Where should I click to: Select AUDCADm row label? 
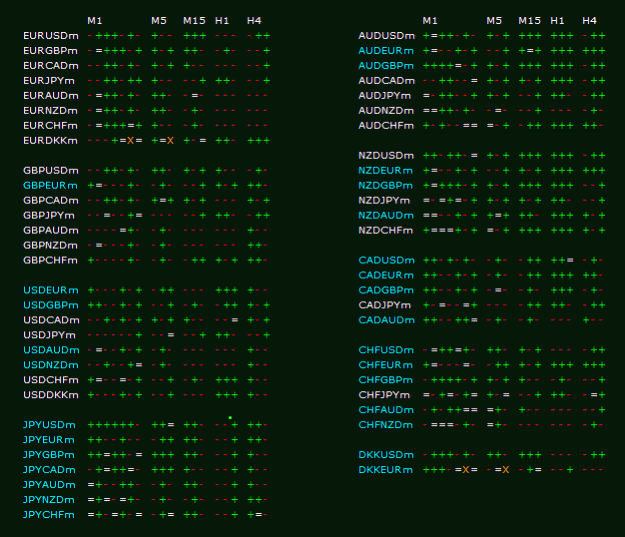coord(386,81)
